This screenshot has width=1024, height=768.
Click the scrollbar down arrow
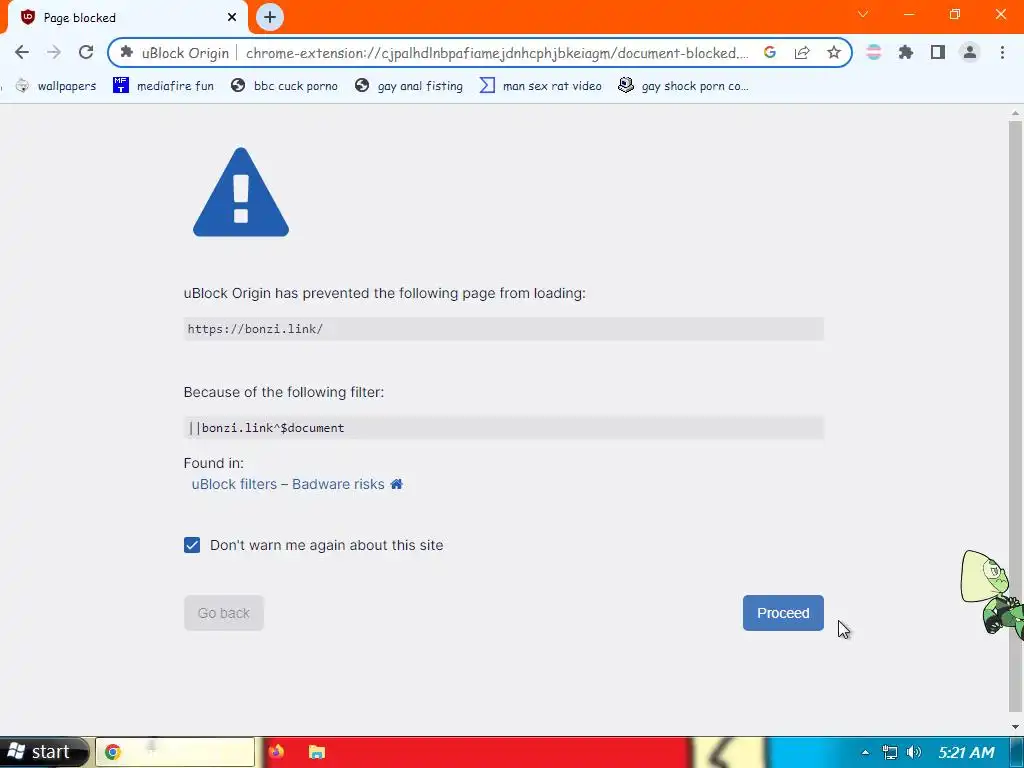coord(1016,726)
